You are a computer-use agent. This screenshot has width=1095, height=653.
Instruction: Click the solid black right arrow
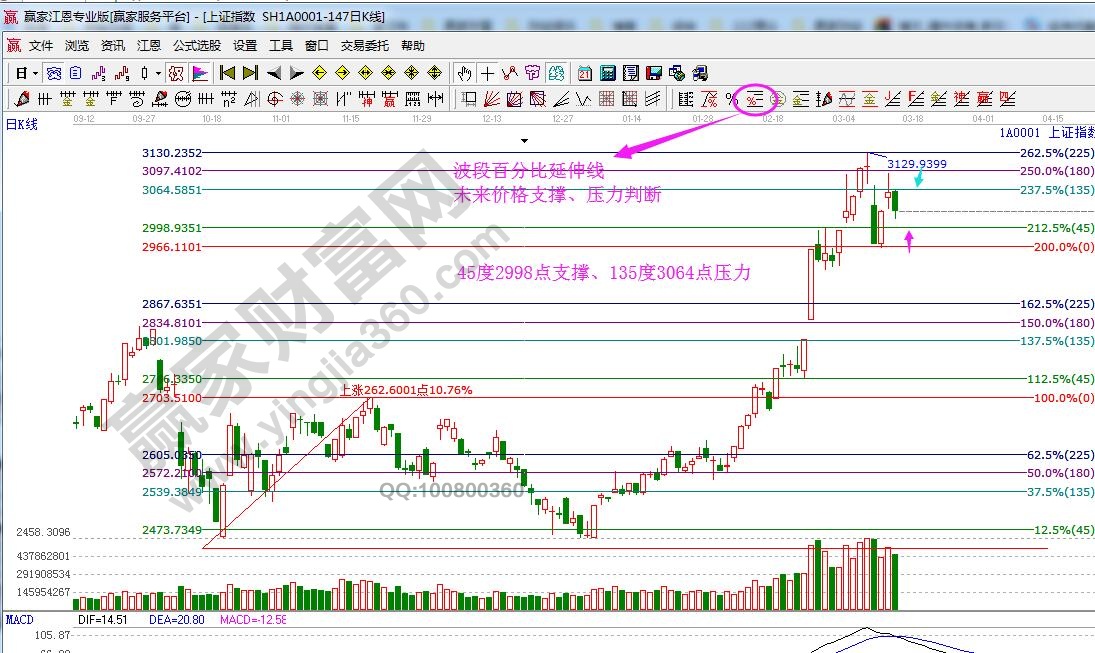coord(297,73)
